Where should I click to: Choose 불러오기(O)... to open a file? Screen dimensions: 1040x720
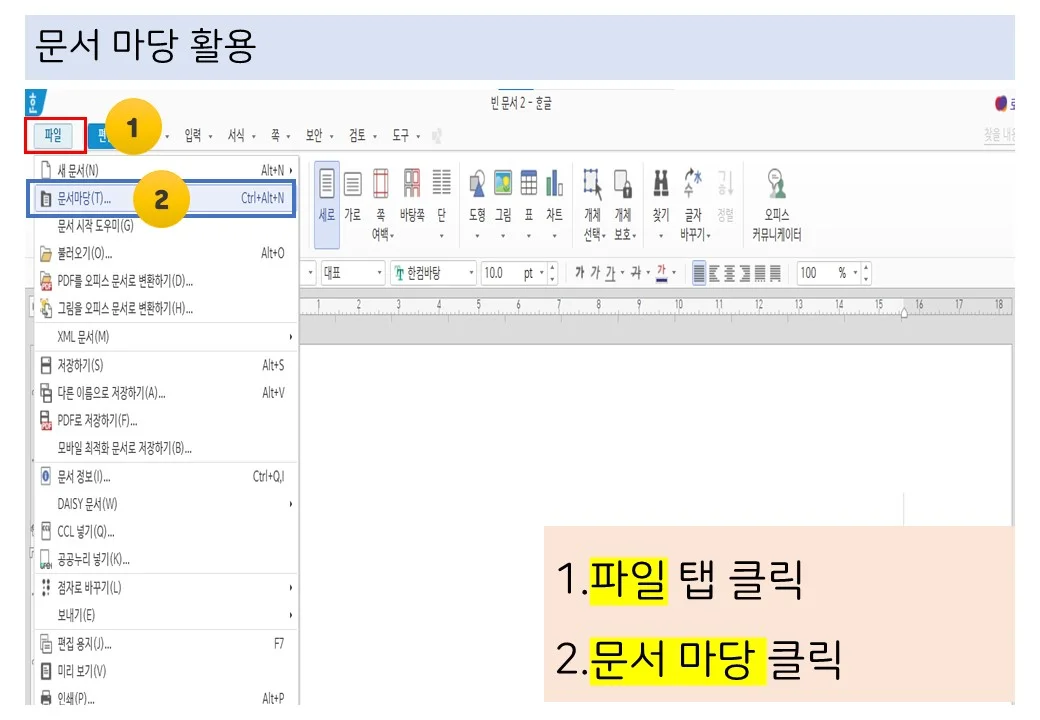pos(166,253)
